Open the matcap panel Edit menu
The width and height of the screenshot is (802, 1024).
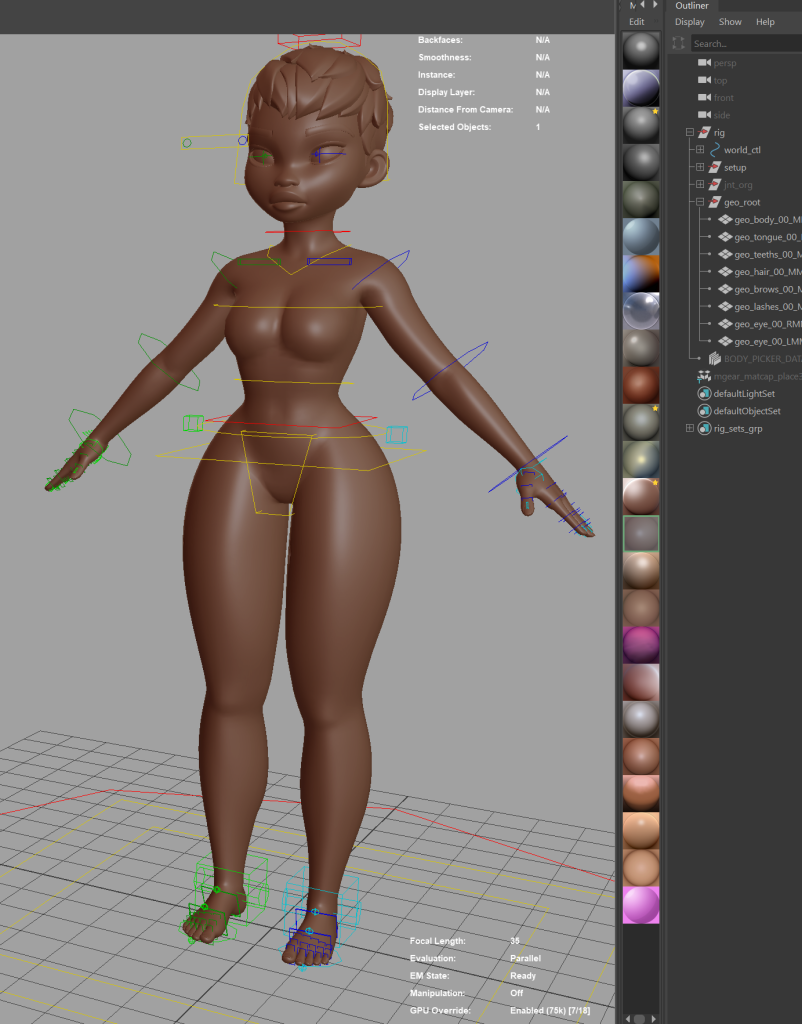coord(636,22)
